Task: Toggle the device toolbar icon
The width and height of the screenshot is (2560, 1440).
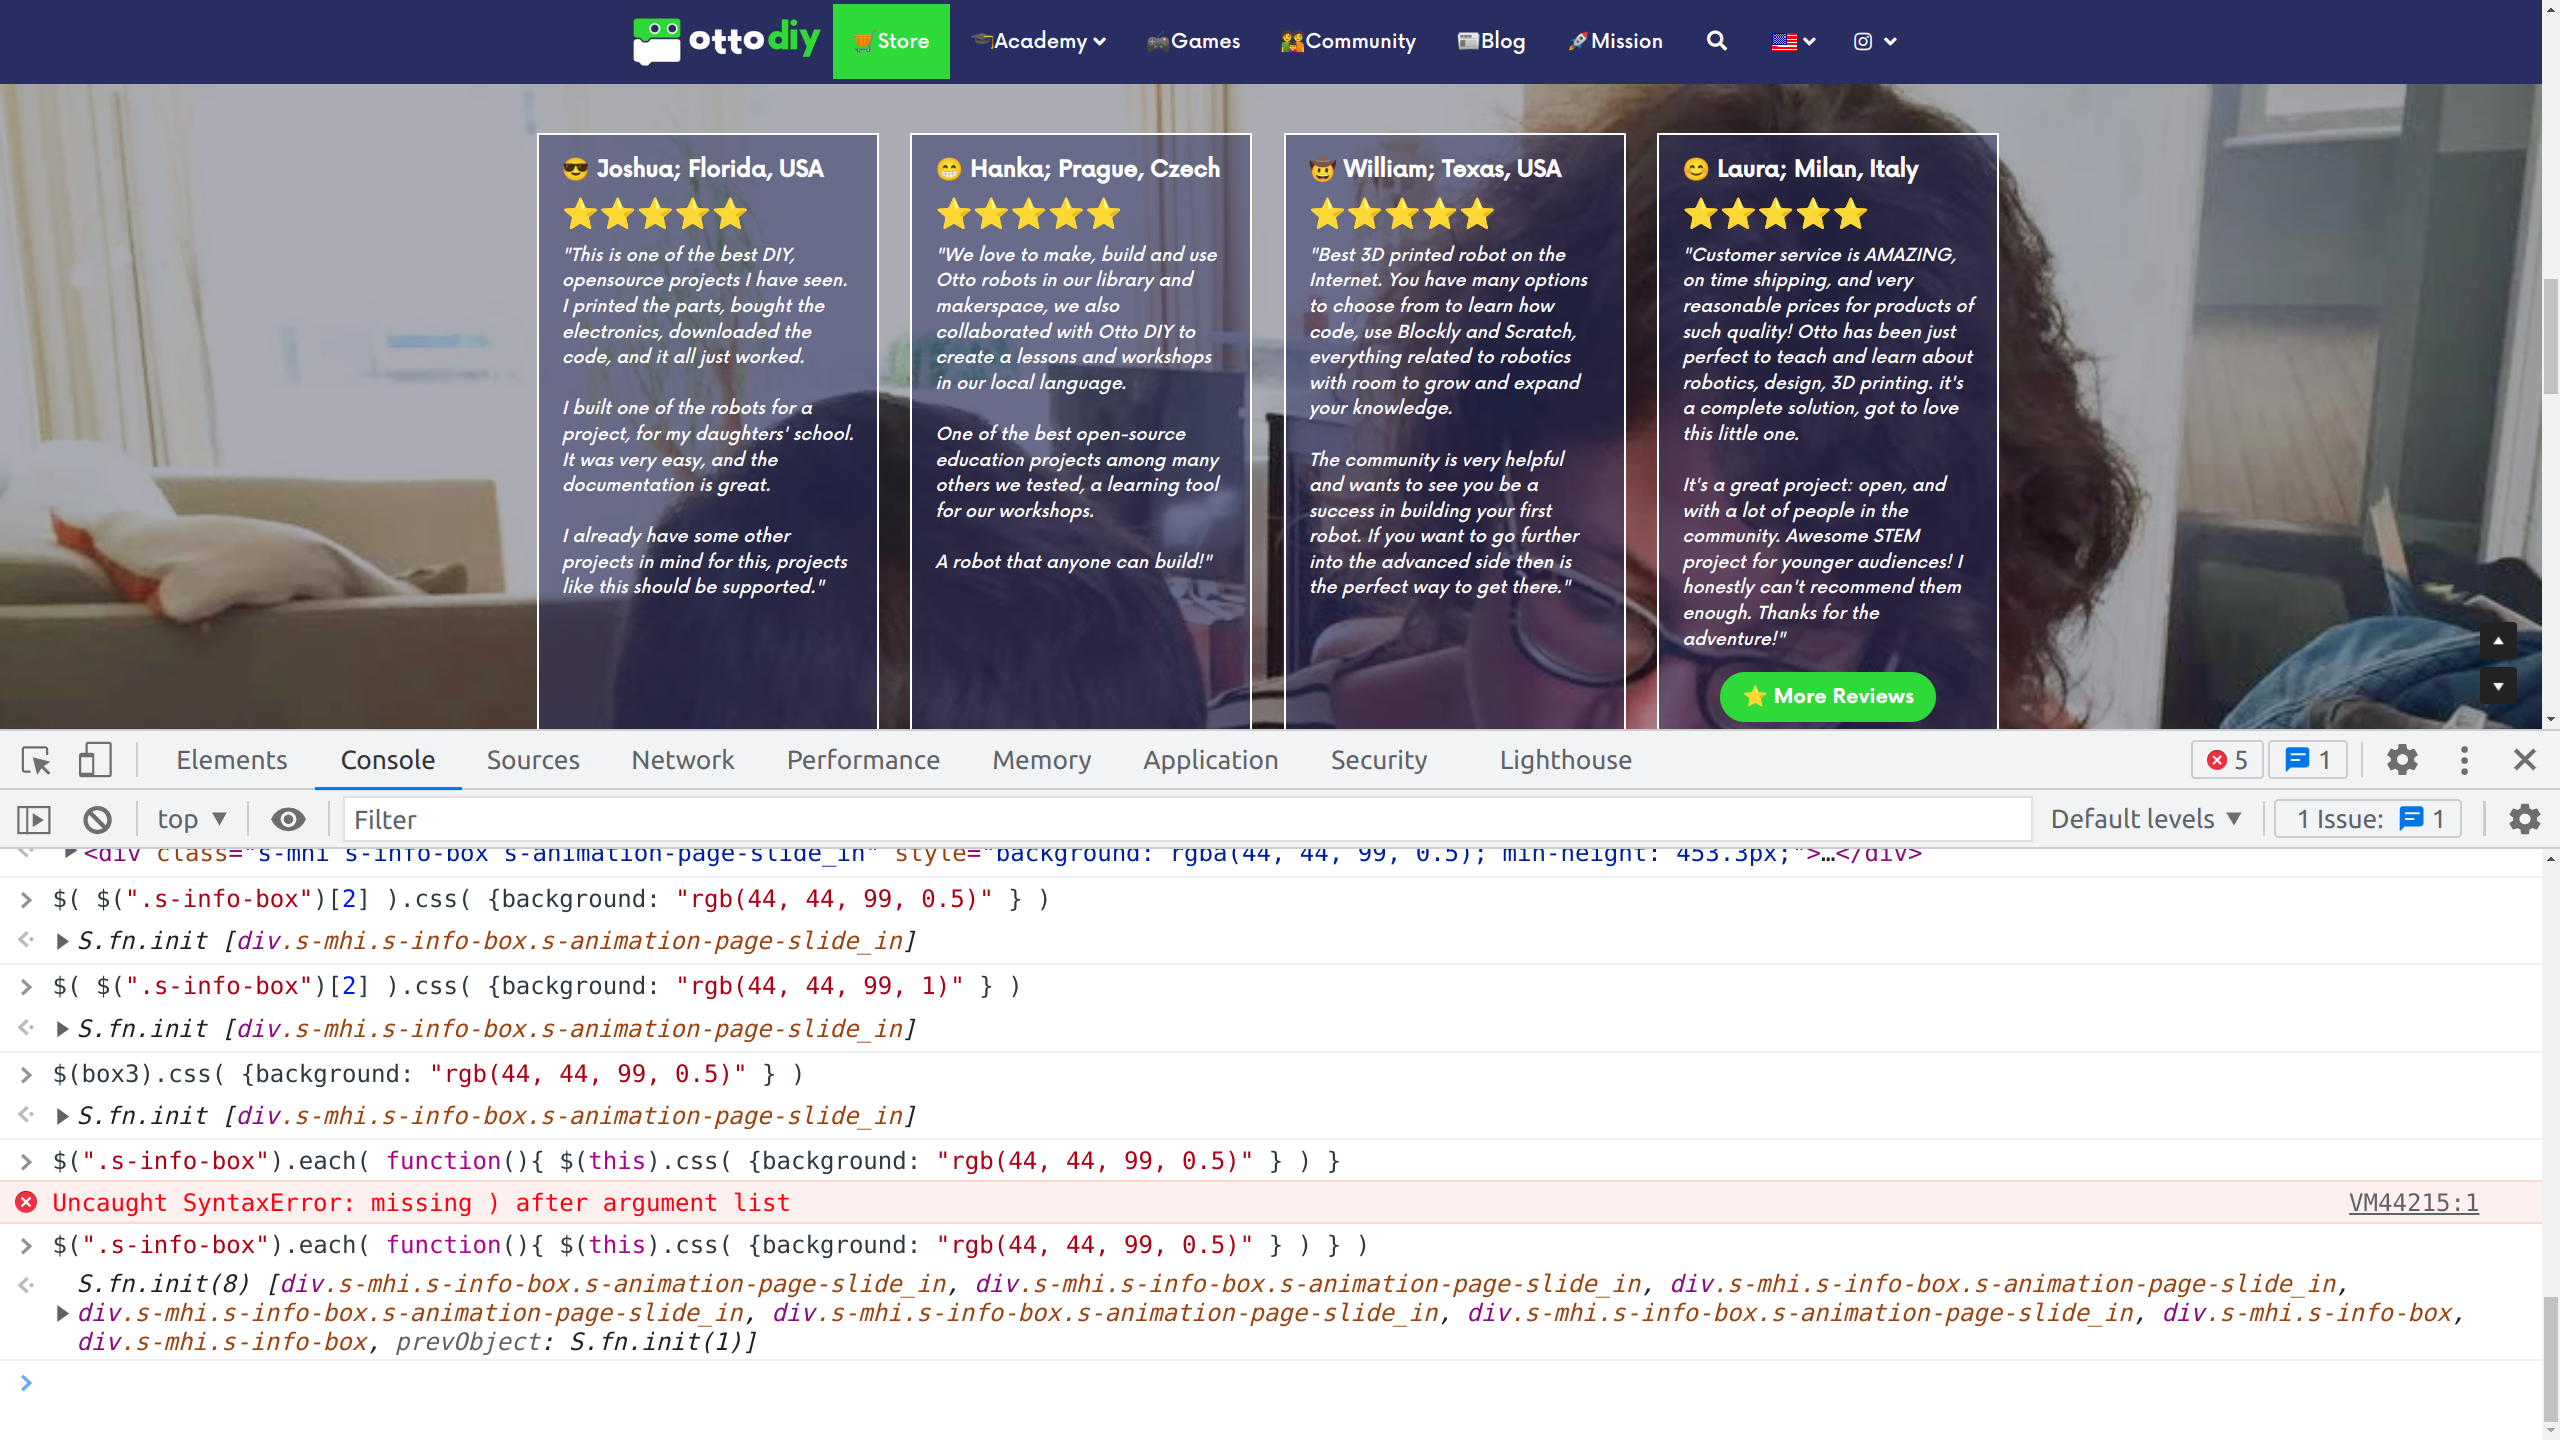Action: (x=95, y=761)
